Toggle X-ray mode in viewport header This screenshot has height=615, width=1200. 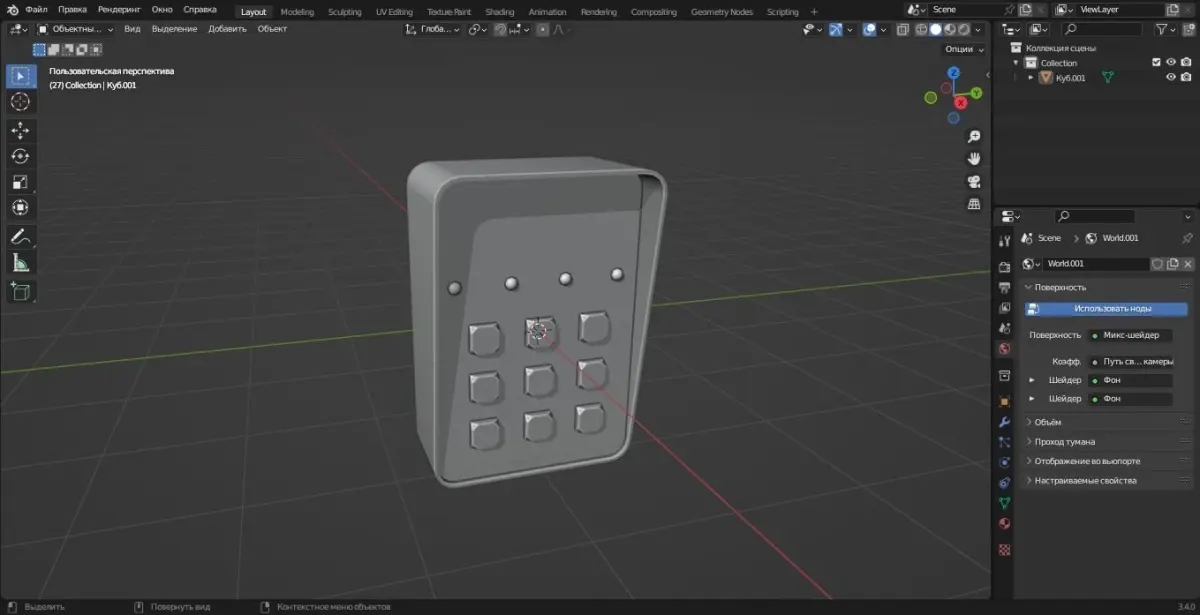click(903, 29)
